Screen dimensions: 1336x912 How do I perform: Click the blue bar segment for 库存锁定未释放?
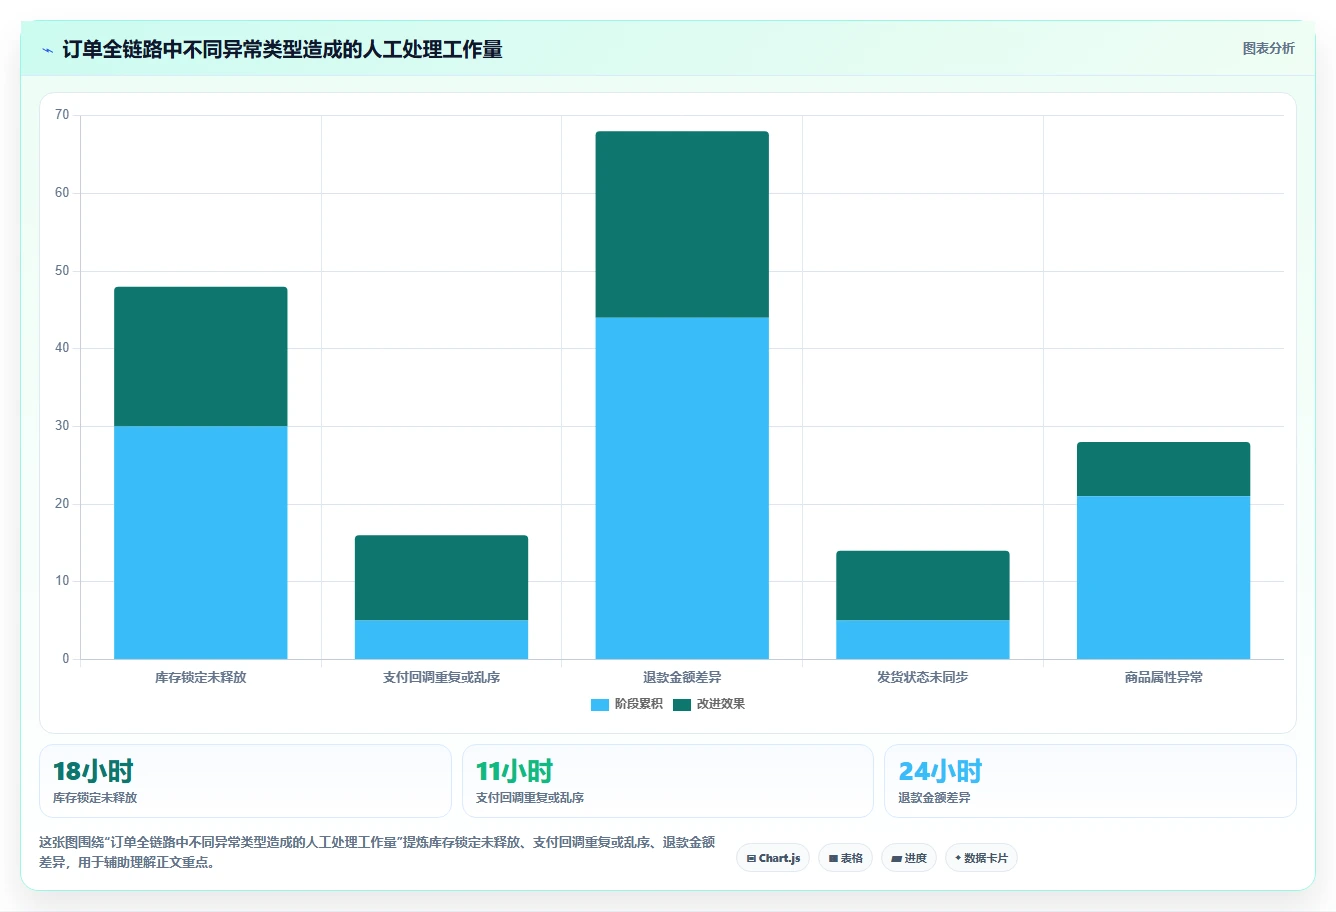click(x=201, y=542)
